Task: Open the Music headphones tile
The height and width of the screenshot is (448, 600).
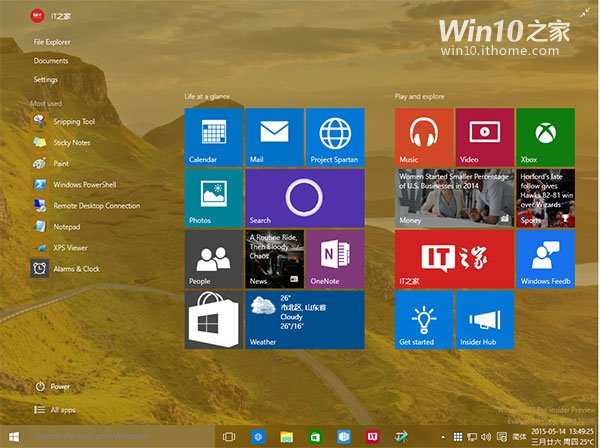Action: (x=424, y=137)
